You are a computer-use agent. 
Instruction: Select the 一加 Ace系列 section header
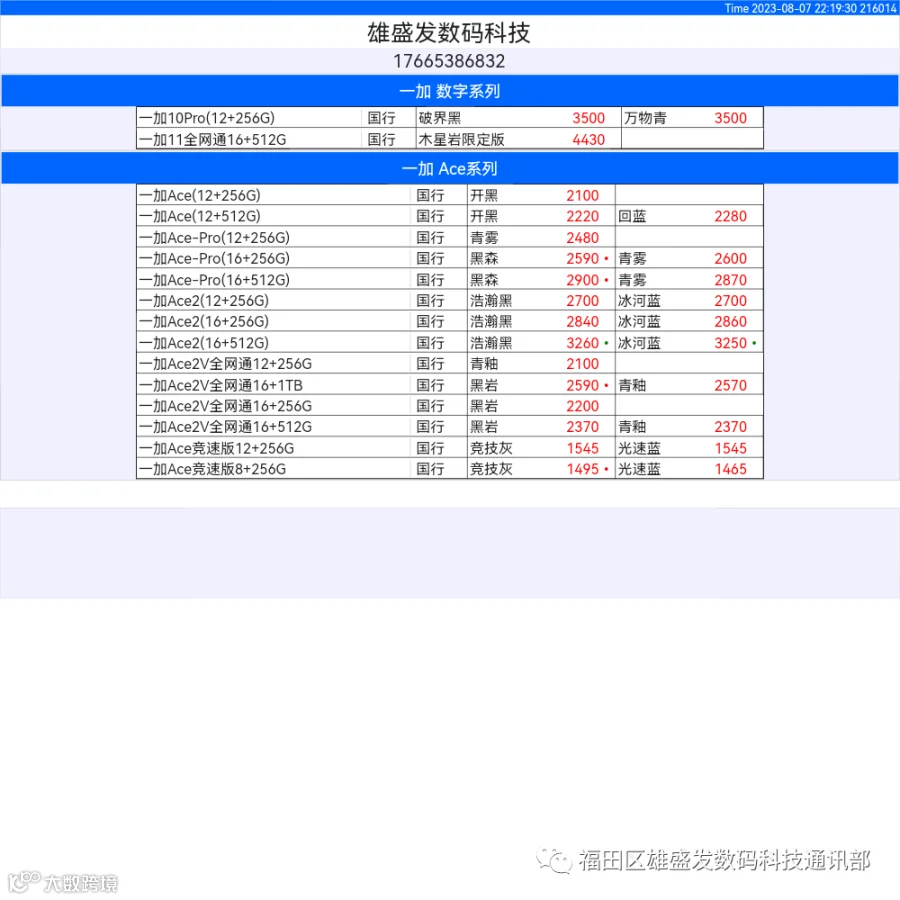[449, 168]
